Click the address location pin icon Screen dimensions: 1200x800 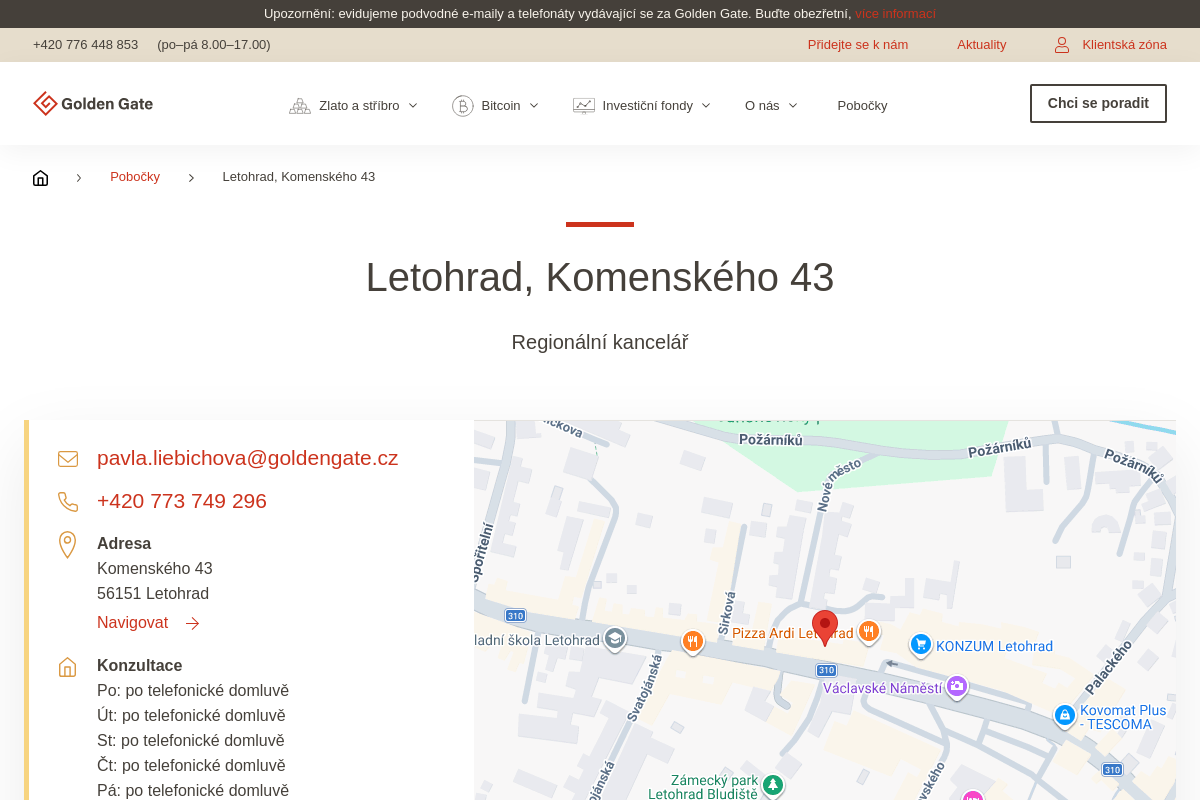tap(67, 545)
